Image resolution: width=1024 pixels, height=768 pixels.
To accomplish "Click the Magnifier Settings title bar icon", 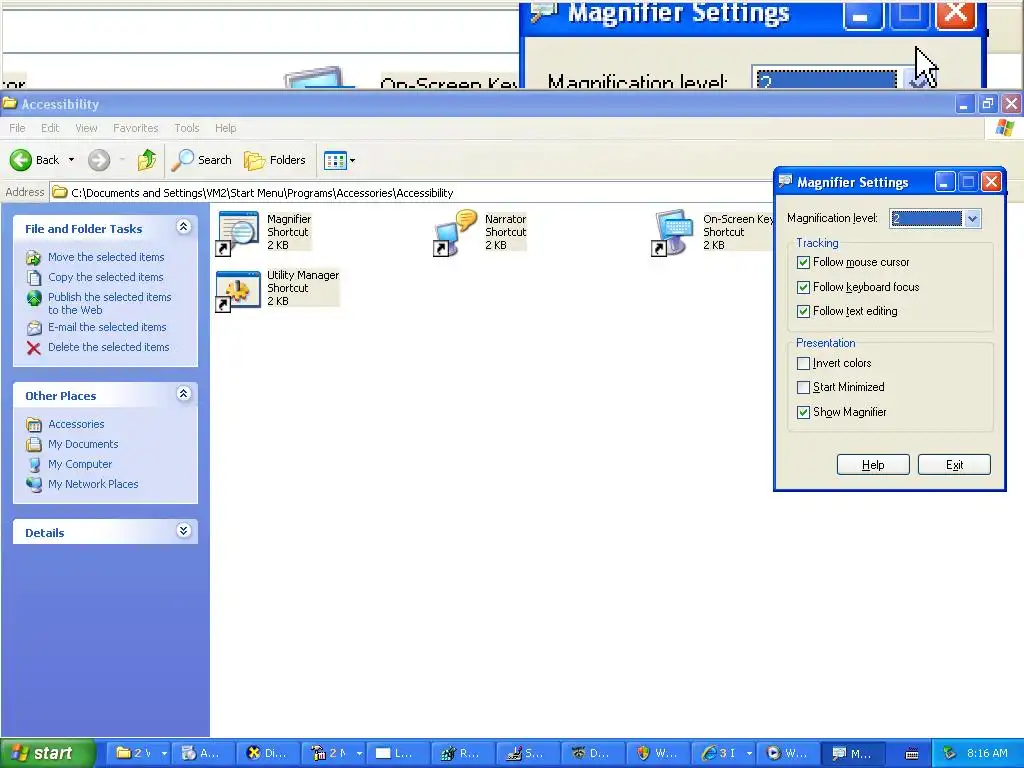I will [786, 182].
